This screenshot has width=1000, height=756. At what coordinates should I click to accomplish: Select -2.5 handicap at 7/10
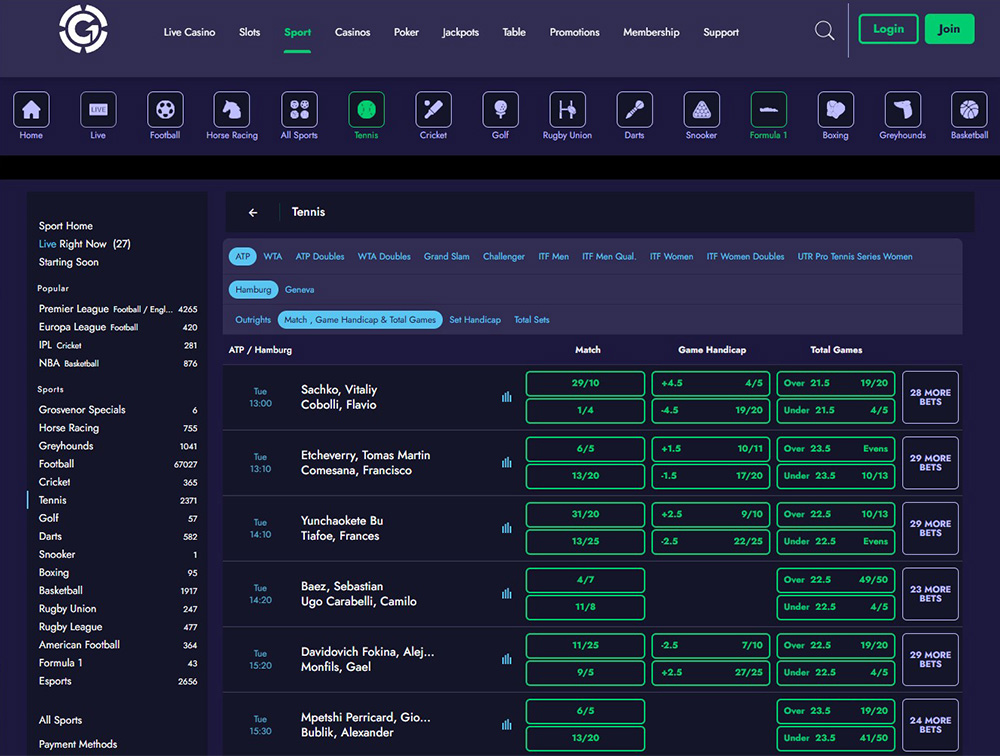(711, 646)
